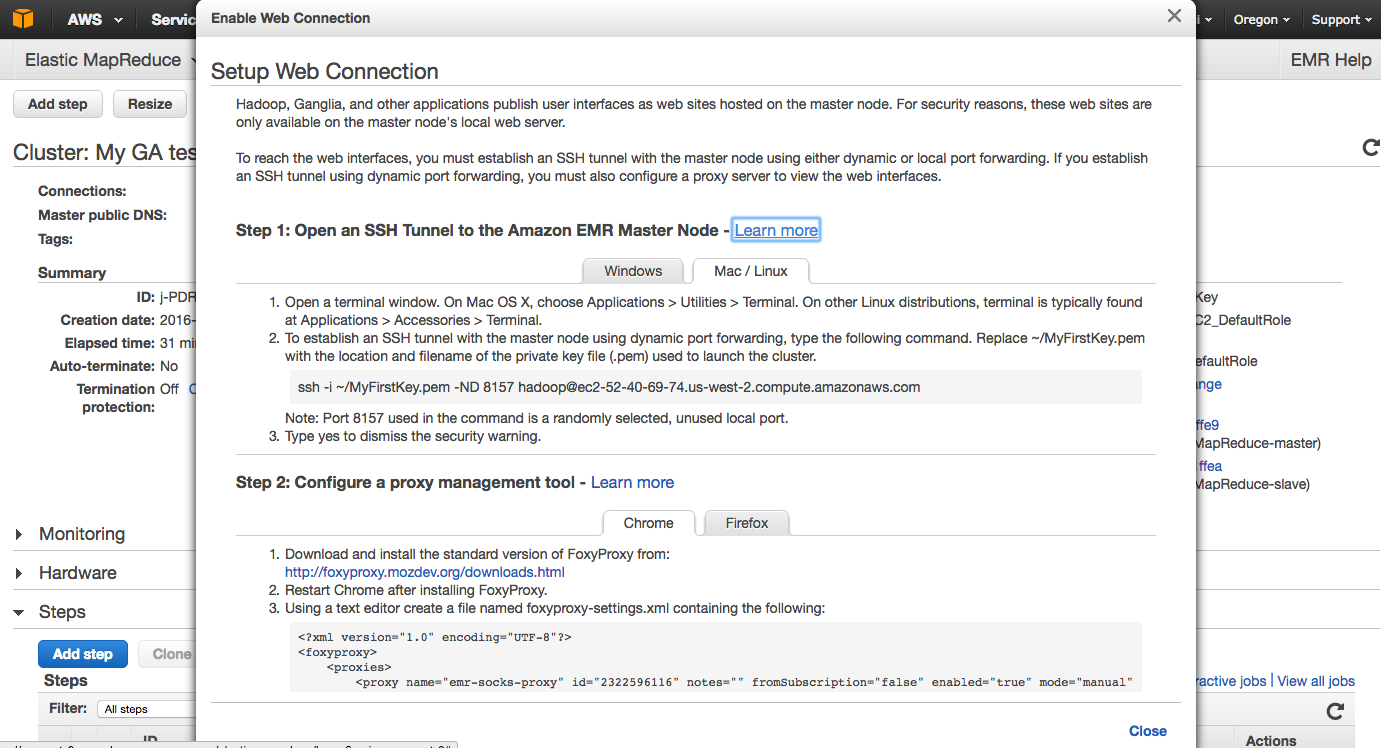Open Learn more link for Step 2

click(x=632, y=482)
